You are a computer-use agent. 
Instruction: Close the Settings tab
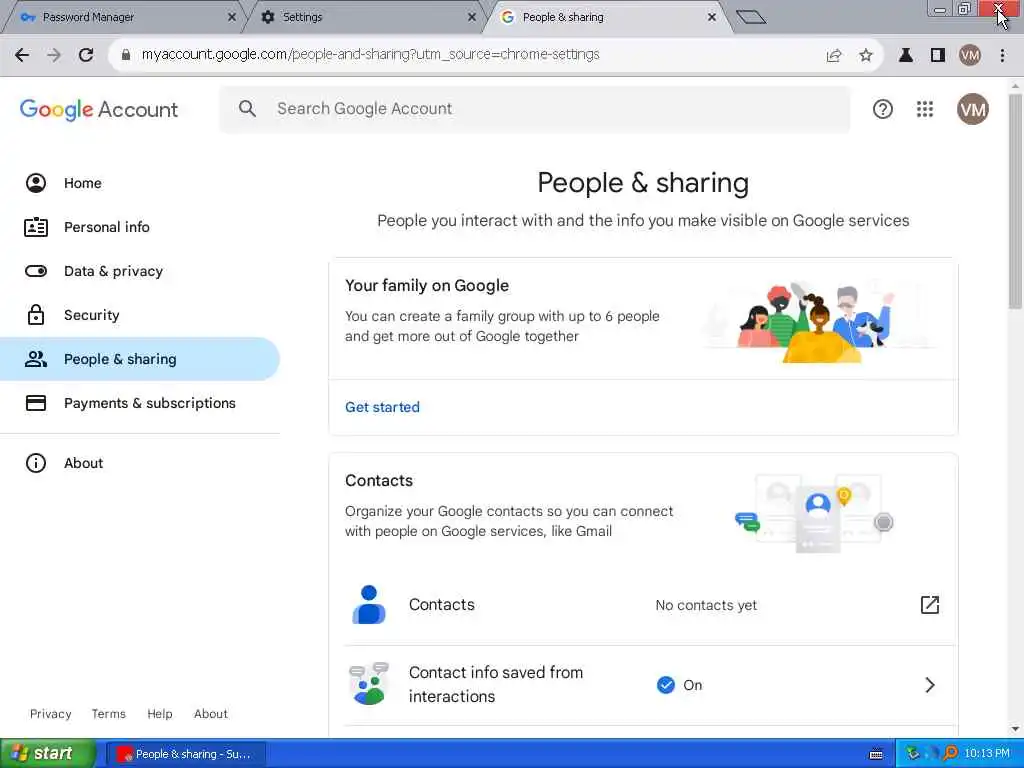(x=472, y=18)
